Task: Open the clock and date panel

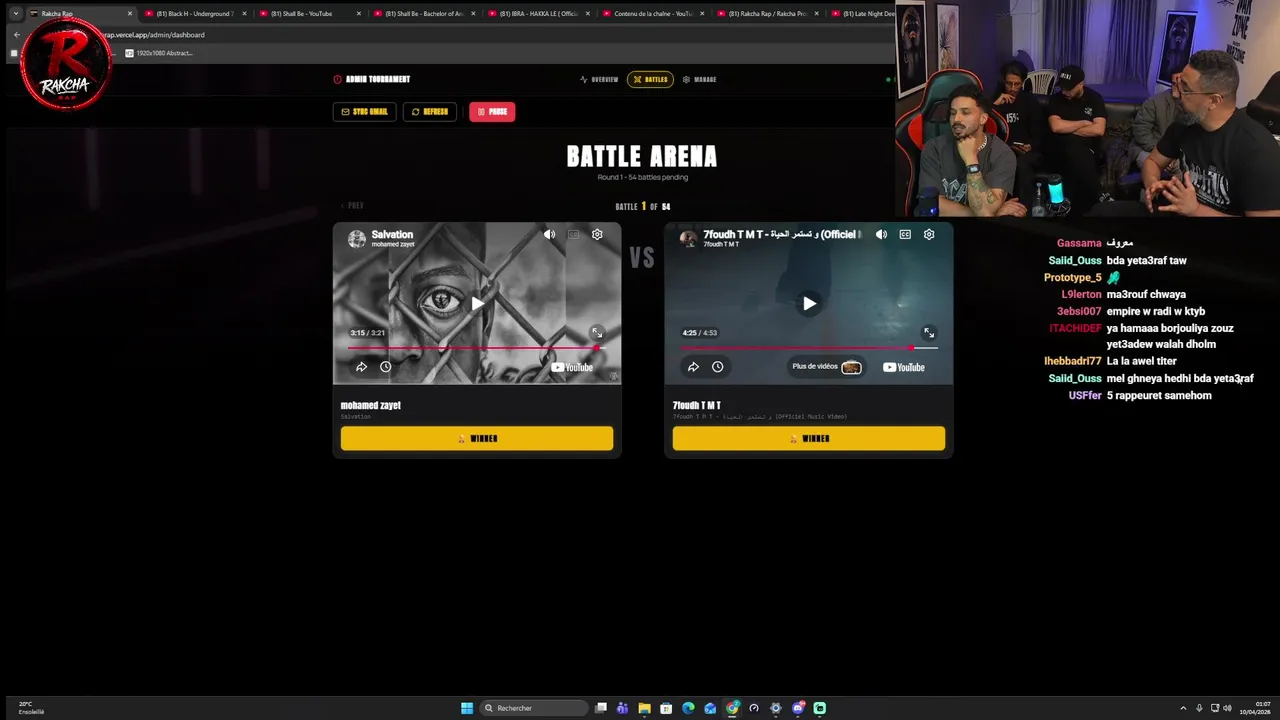Action: click(1255, 708)
